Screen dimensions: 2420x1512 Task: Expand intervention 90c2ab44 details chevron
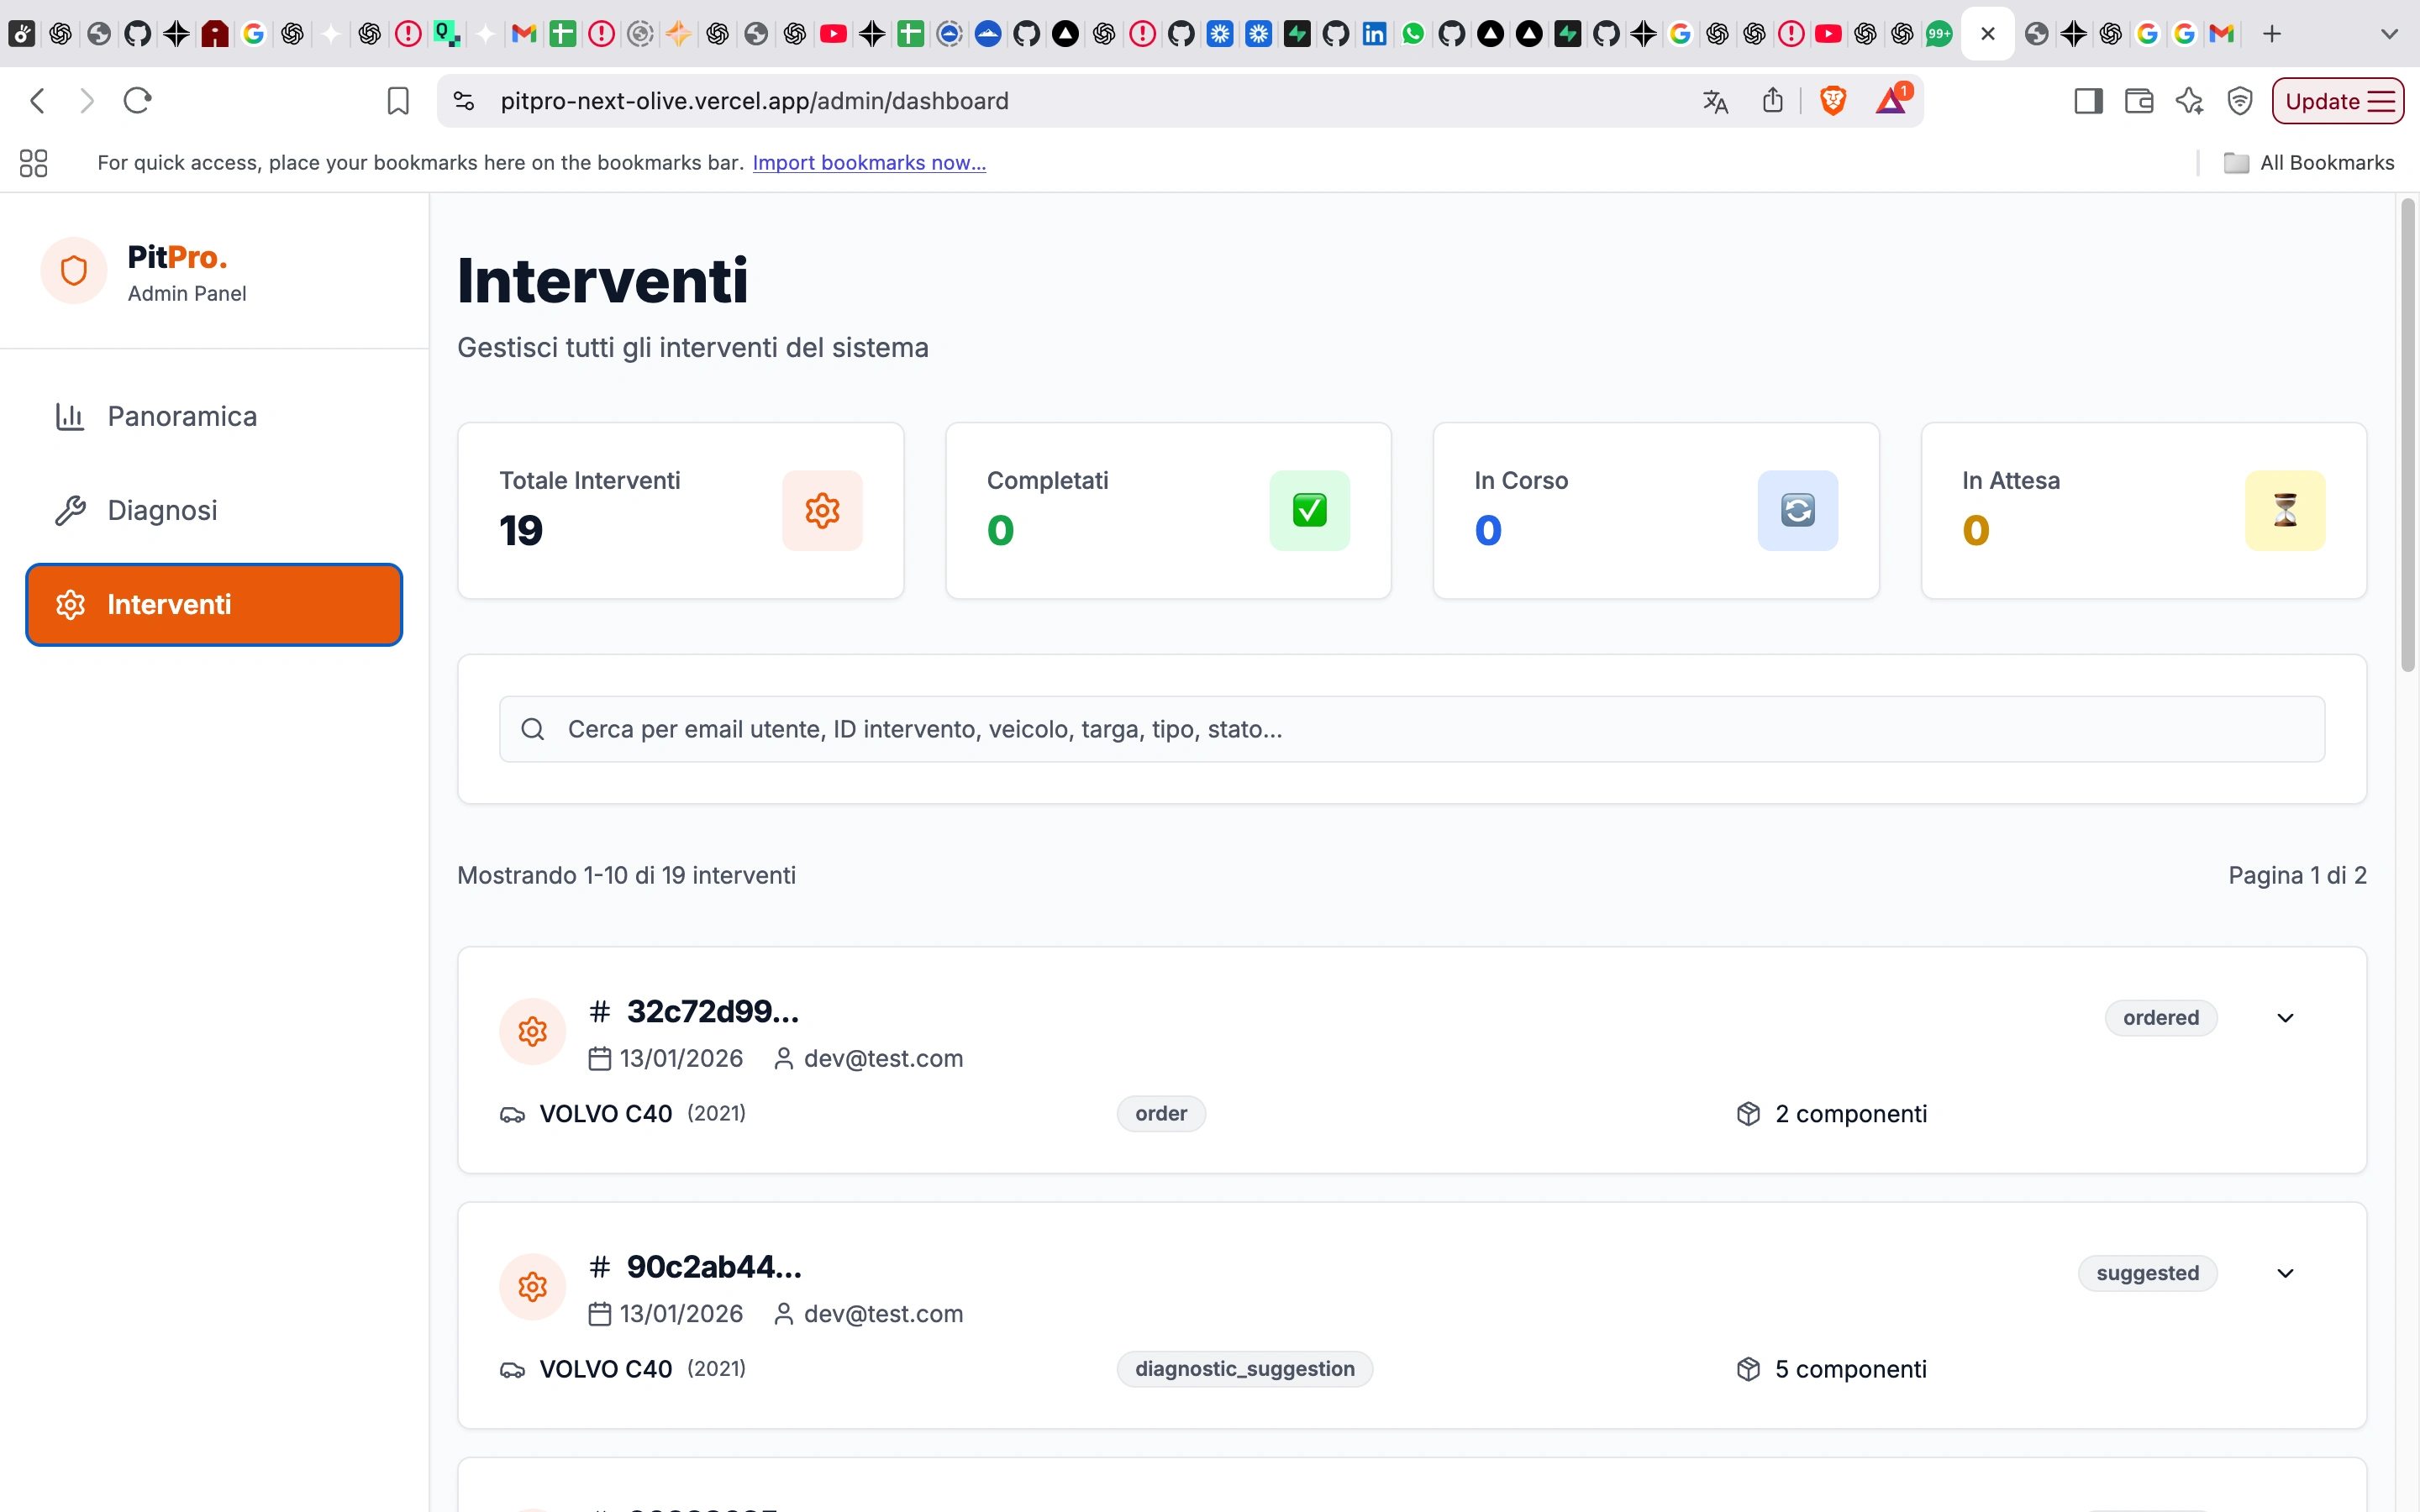[x=2285, y=1273]
